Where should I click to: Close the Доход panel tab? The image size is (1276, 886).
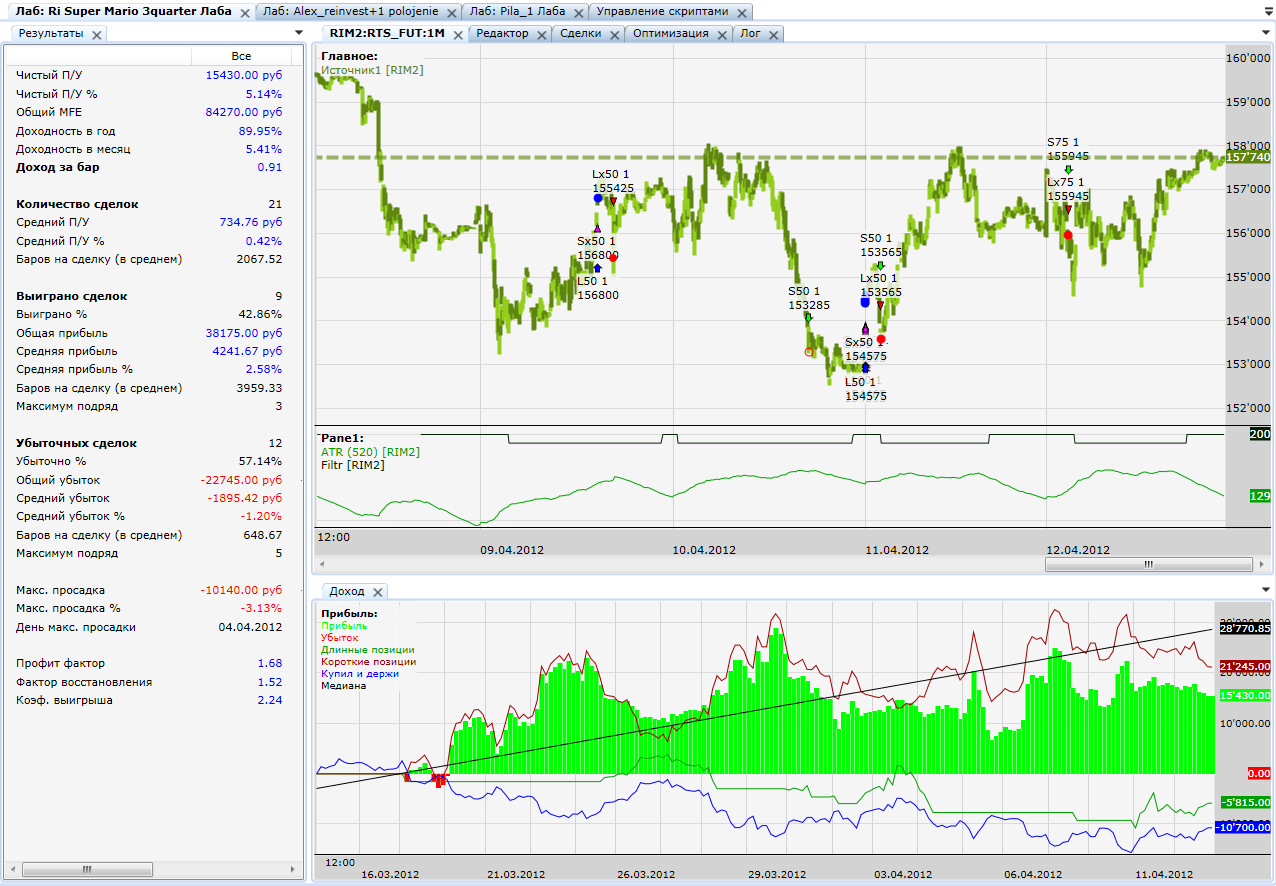point(379,592)
